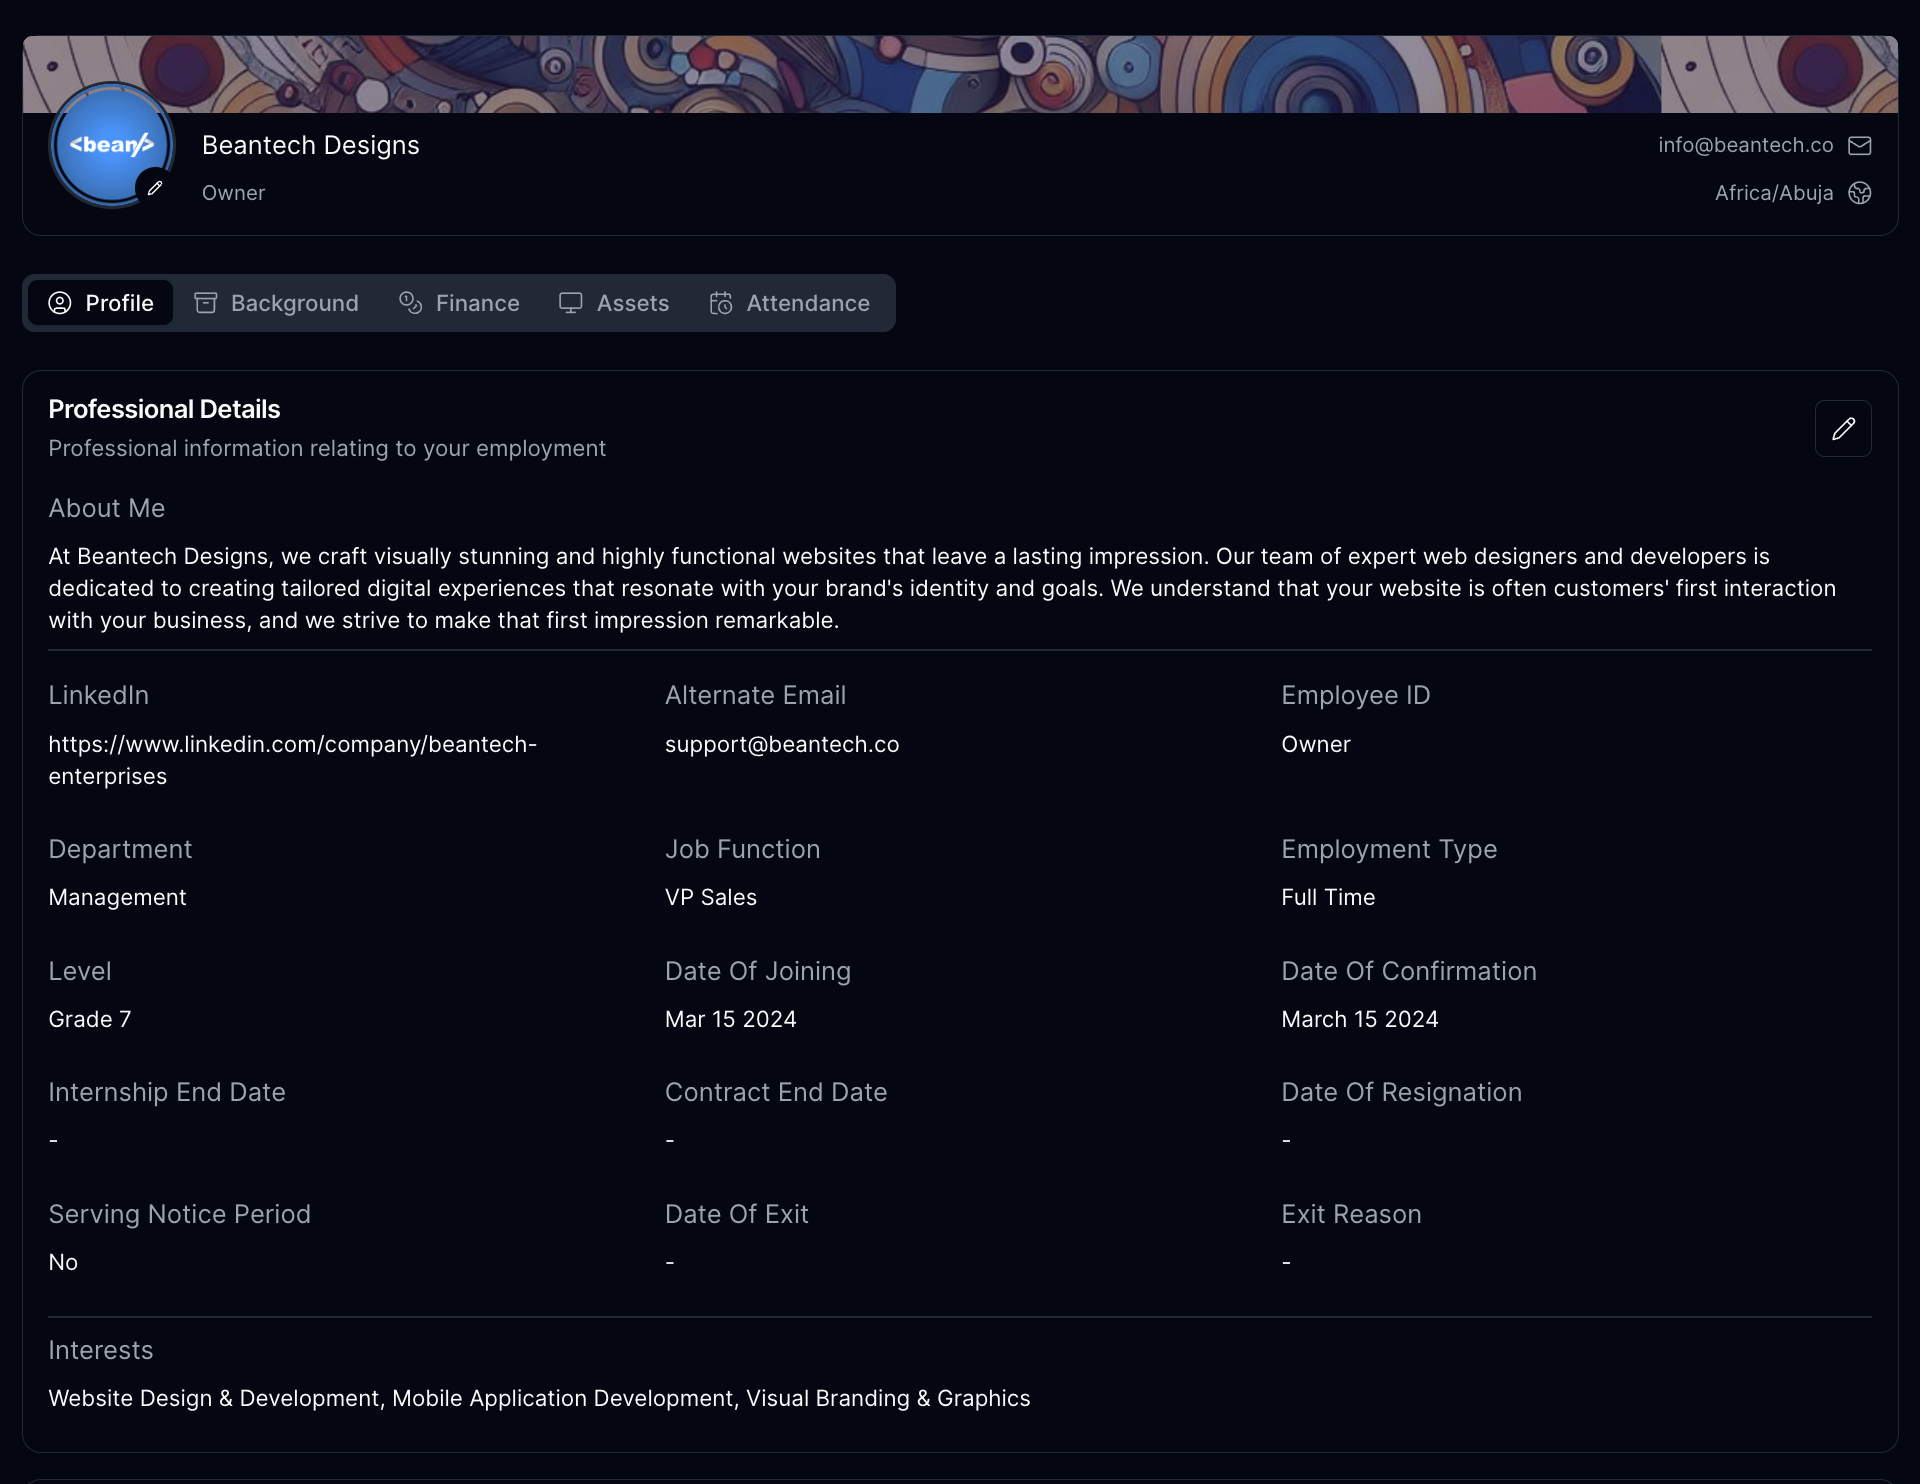Click the Attendance tab calendar icon
Viewport: 1920px width, 1484px height.
pyautogui.click(x=721, y=303)
